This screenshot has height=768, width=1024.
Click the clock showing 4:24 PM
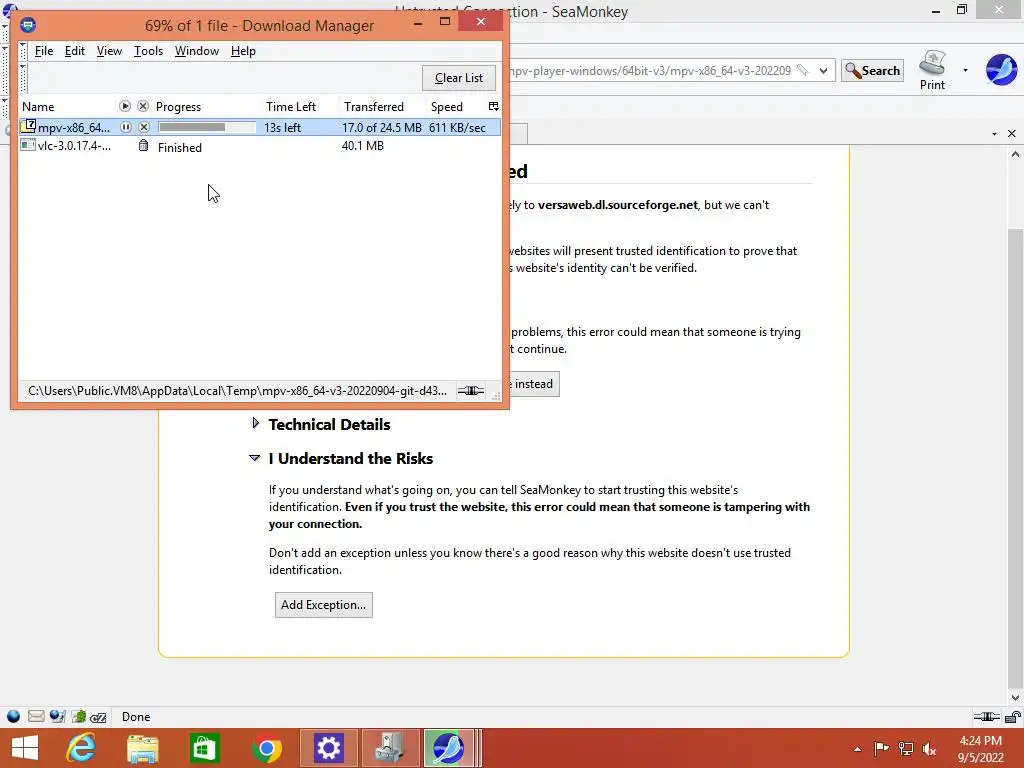coord(980,741)
